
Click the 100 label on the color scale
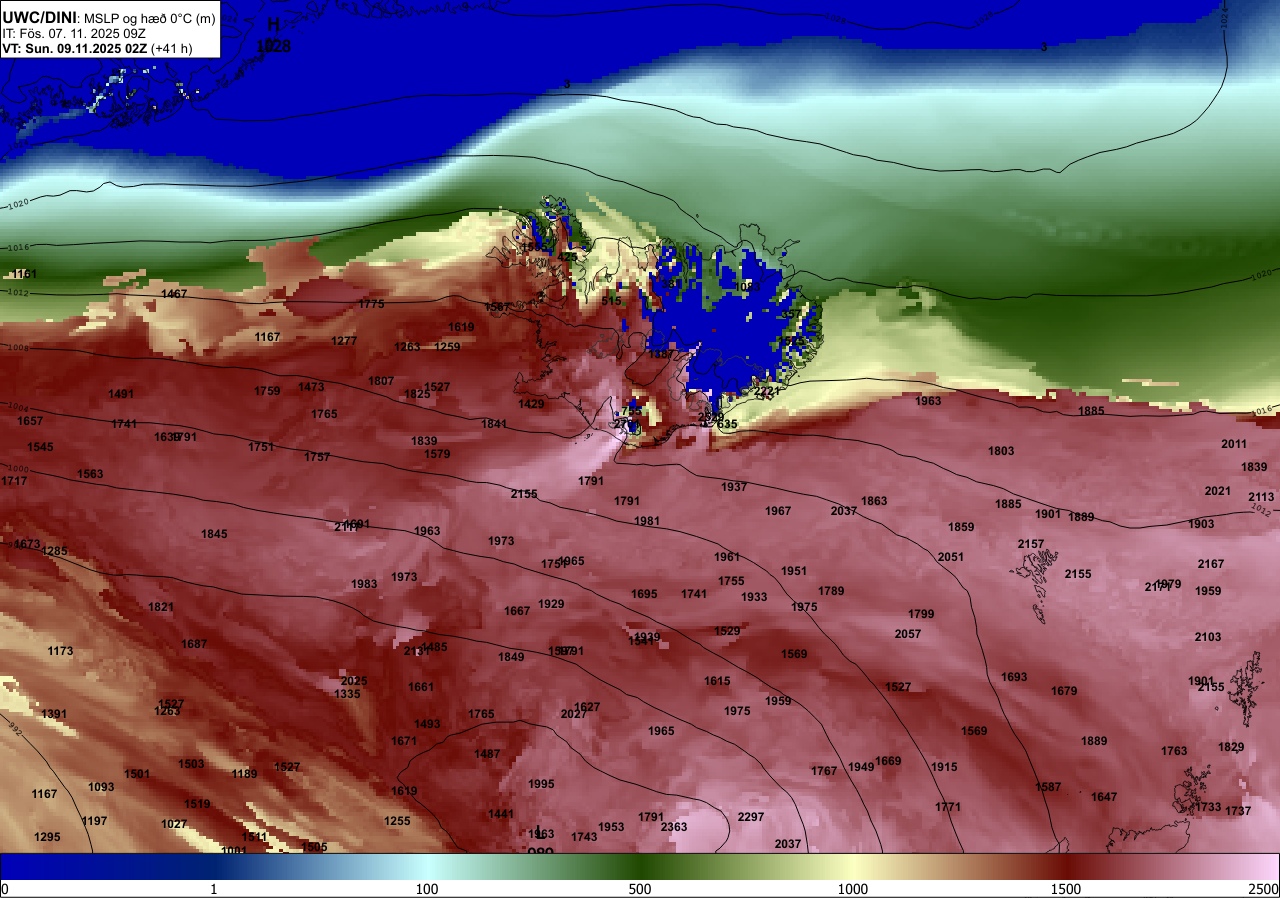(x=427, y=889)
